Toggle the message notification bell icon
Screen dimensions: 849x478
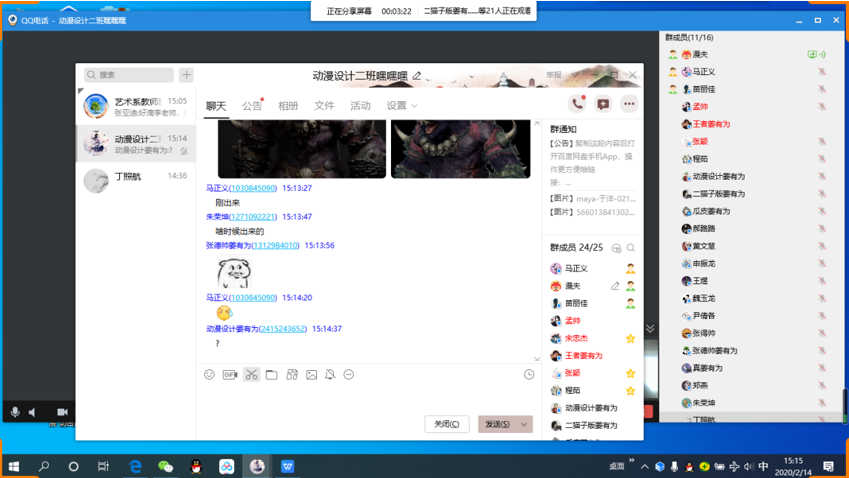(x=330, y=375)
